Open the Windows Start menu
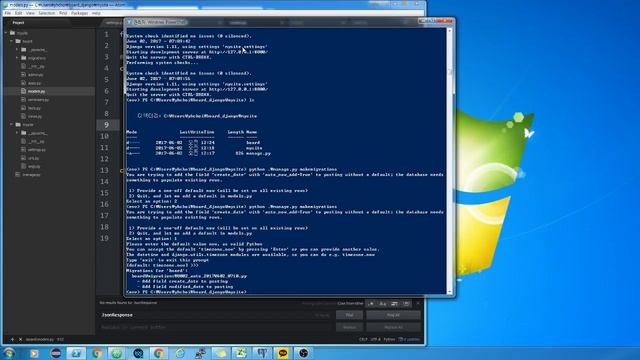This screenshot has width=640, height=360. tap(9, 353)
